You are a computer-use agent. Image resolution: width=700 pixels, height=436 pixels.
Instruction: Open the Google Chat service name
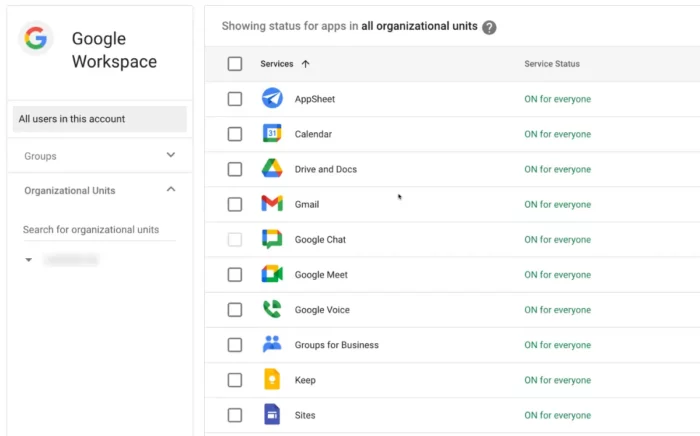click(320, 240)
